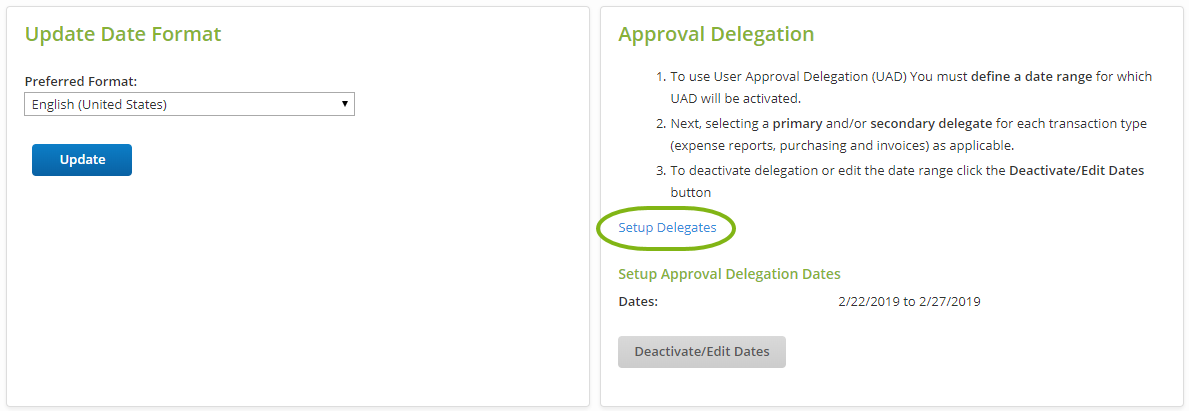Viewport: 1189px width, 411px height.
Task: Click the dropdown arrow beside English (United States)
Action: (x=344, y=104)
